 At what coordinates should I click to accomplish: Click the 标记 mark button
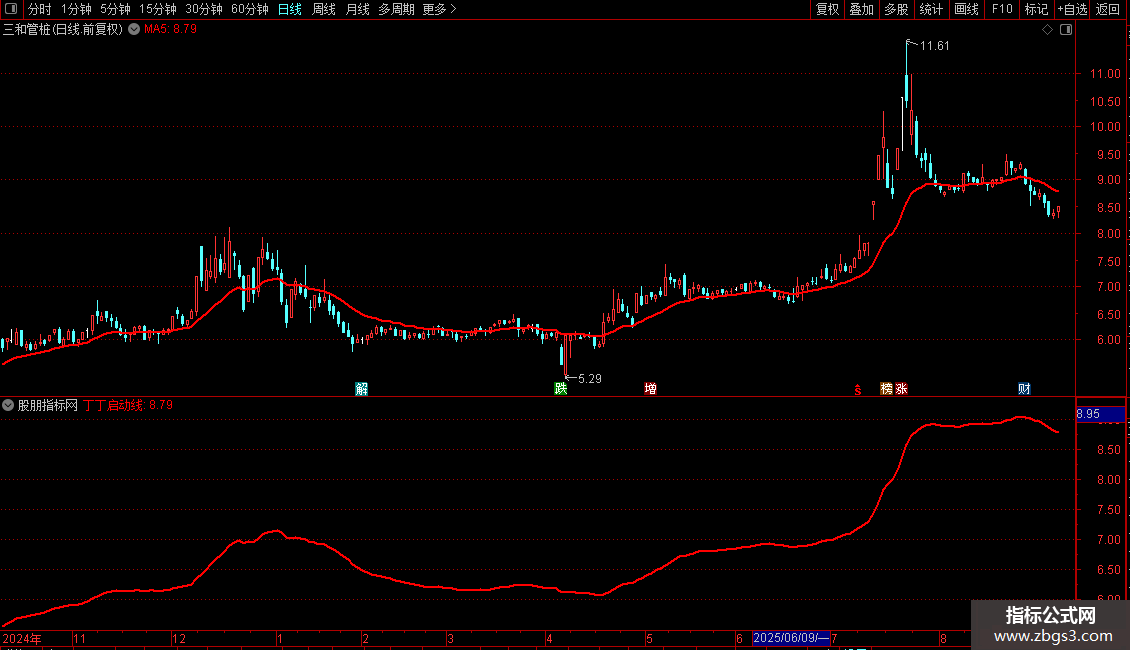click(1036, 9)
